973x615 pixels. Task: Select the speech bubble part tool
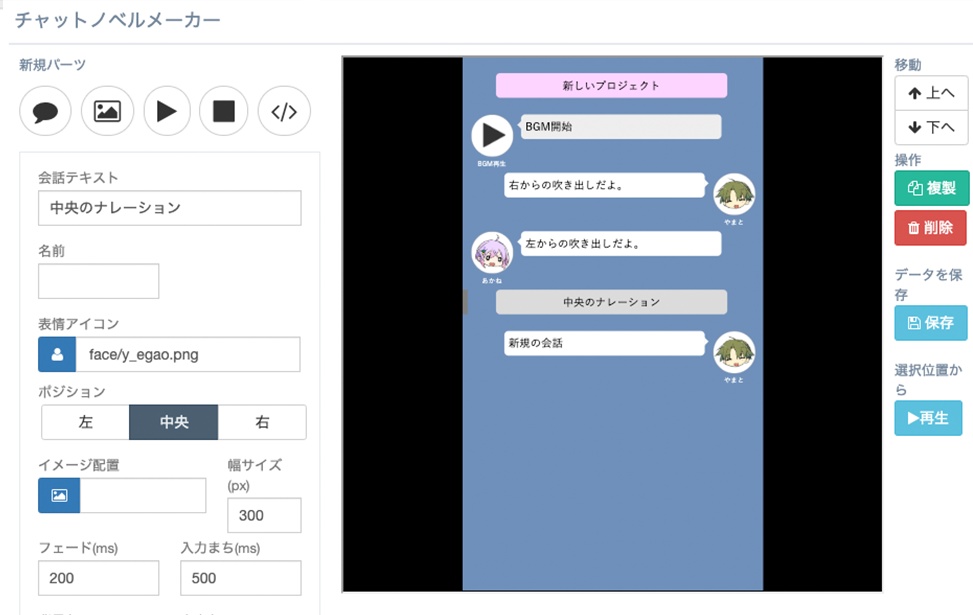click(x=44, y=111)
